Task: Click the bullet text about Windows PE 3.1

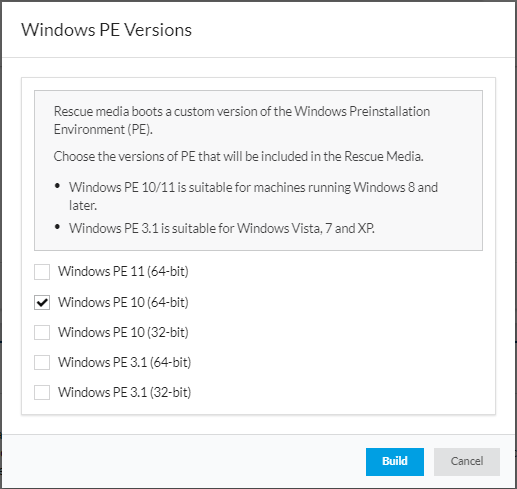Action: [x=222, y=228]
